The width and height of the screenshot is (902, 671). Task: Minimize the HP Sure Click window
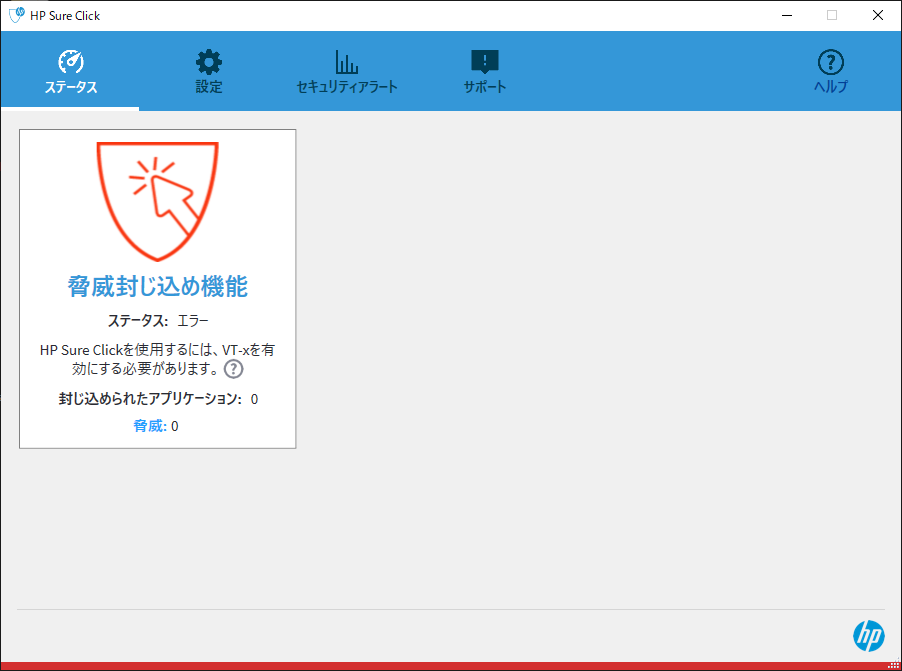[x=787, y=16]
